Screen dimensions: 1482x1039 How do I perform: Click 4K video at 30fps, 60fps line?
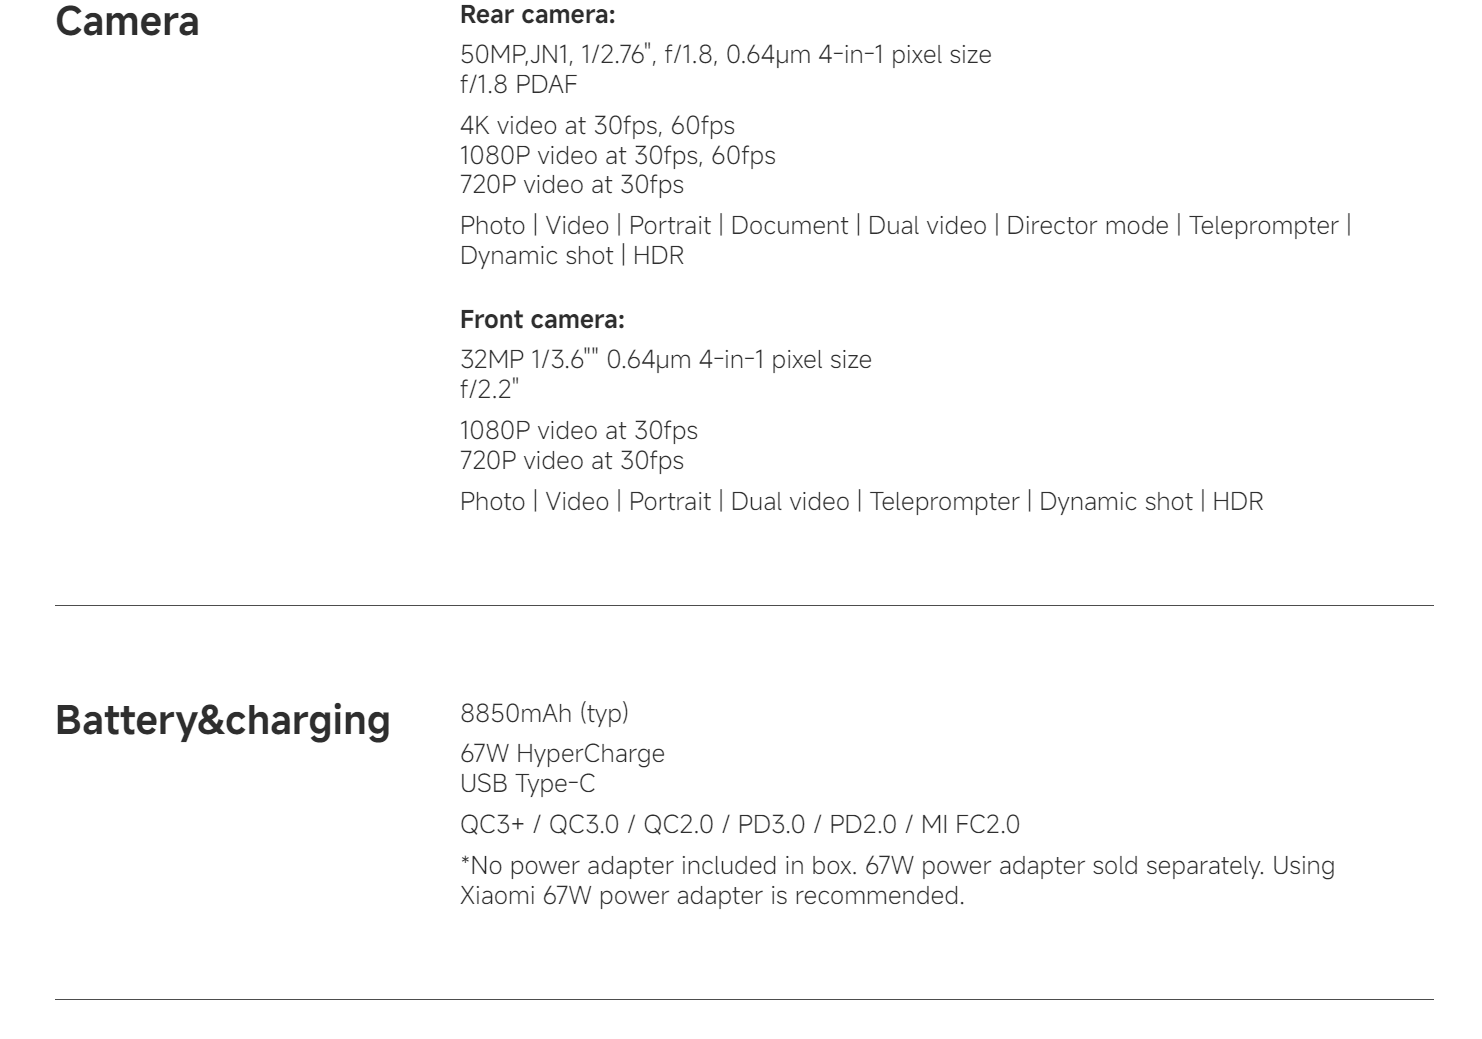pyautogui.click(x=597, y=126)
